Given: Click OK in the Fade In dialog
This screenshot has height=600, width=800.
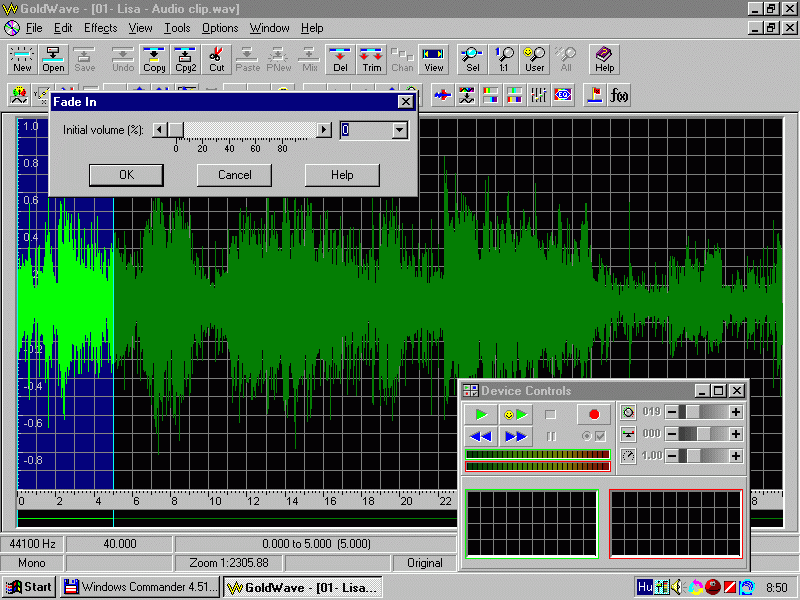Looking at the screenshot, I should point(127,175).
